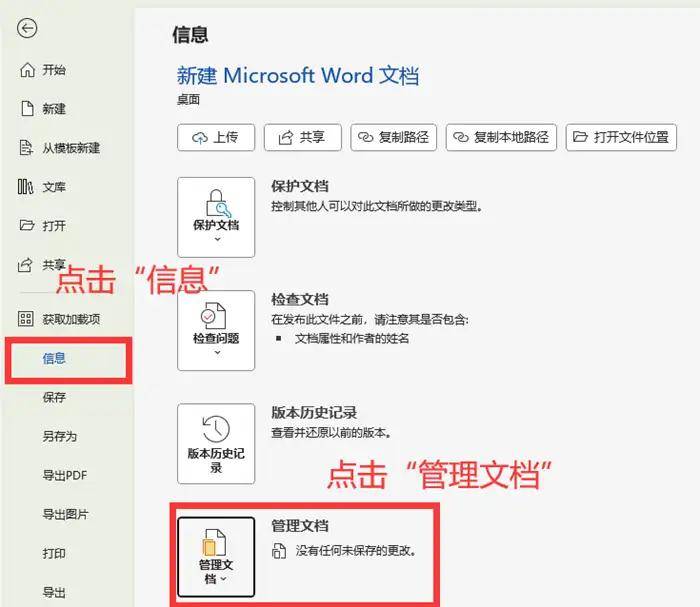Click the clock version history icon
The height and width of the screenshot is (607, 700).
point(216,429)
